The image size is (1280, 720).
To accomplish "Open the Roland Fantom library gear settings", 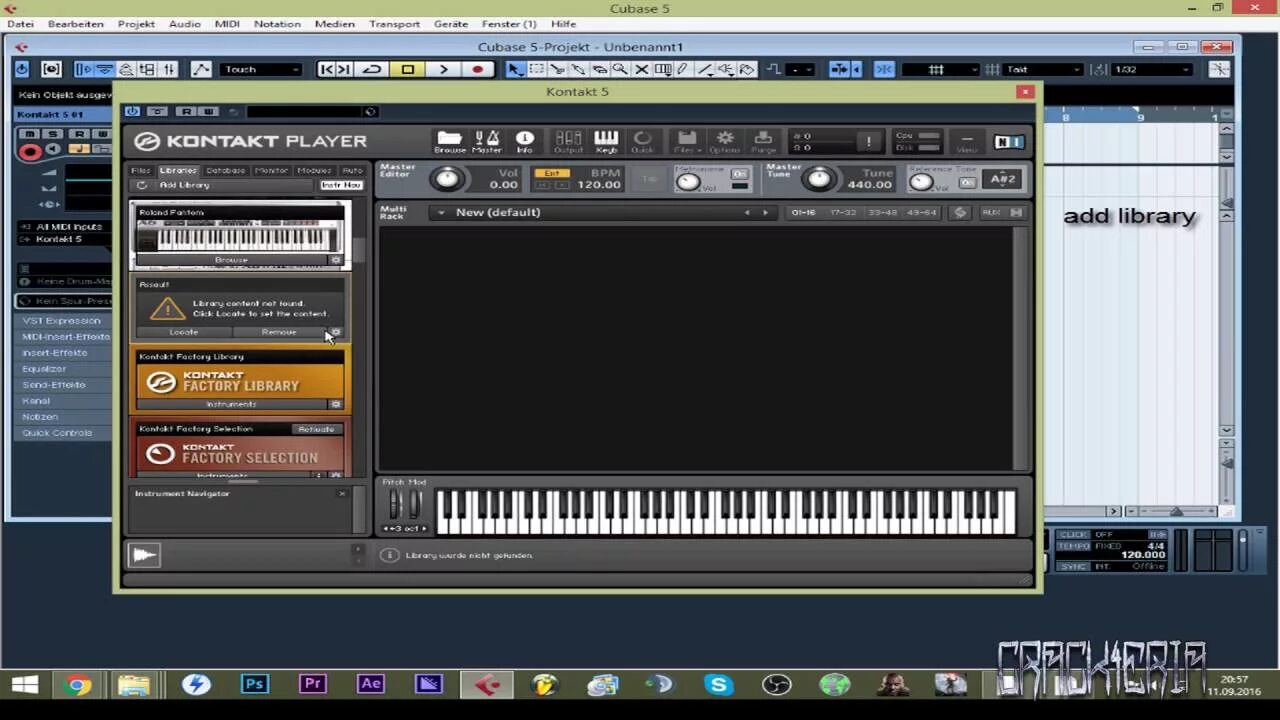I will pyautogui.click(x=336, y=260).
